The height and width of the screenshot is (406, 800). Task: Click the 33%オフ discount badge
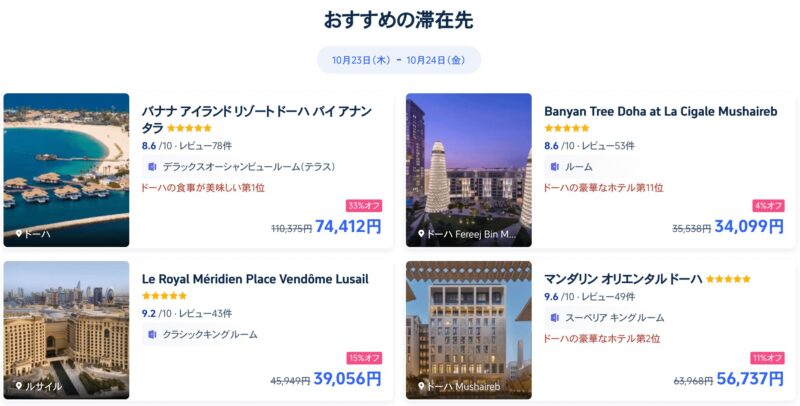(364, 206)
